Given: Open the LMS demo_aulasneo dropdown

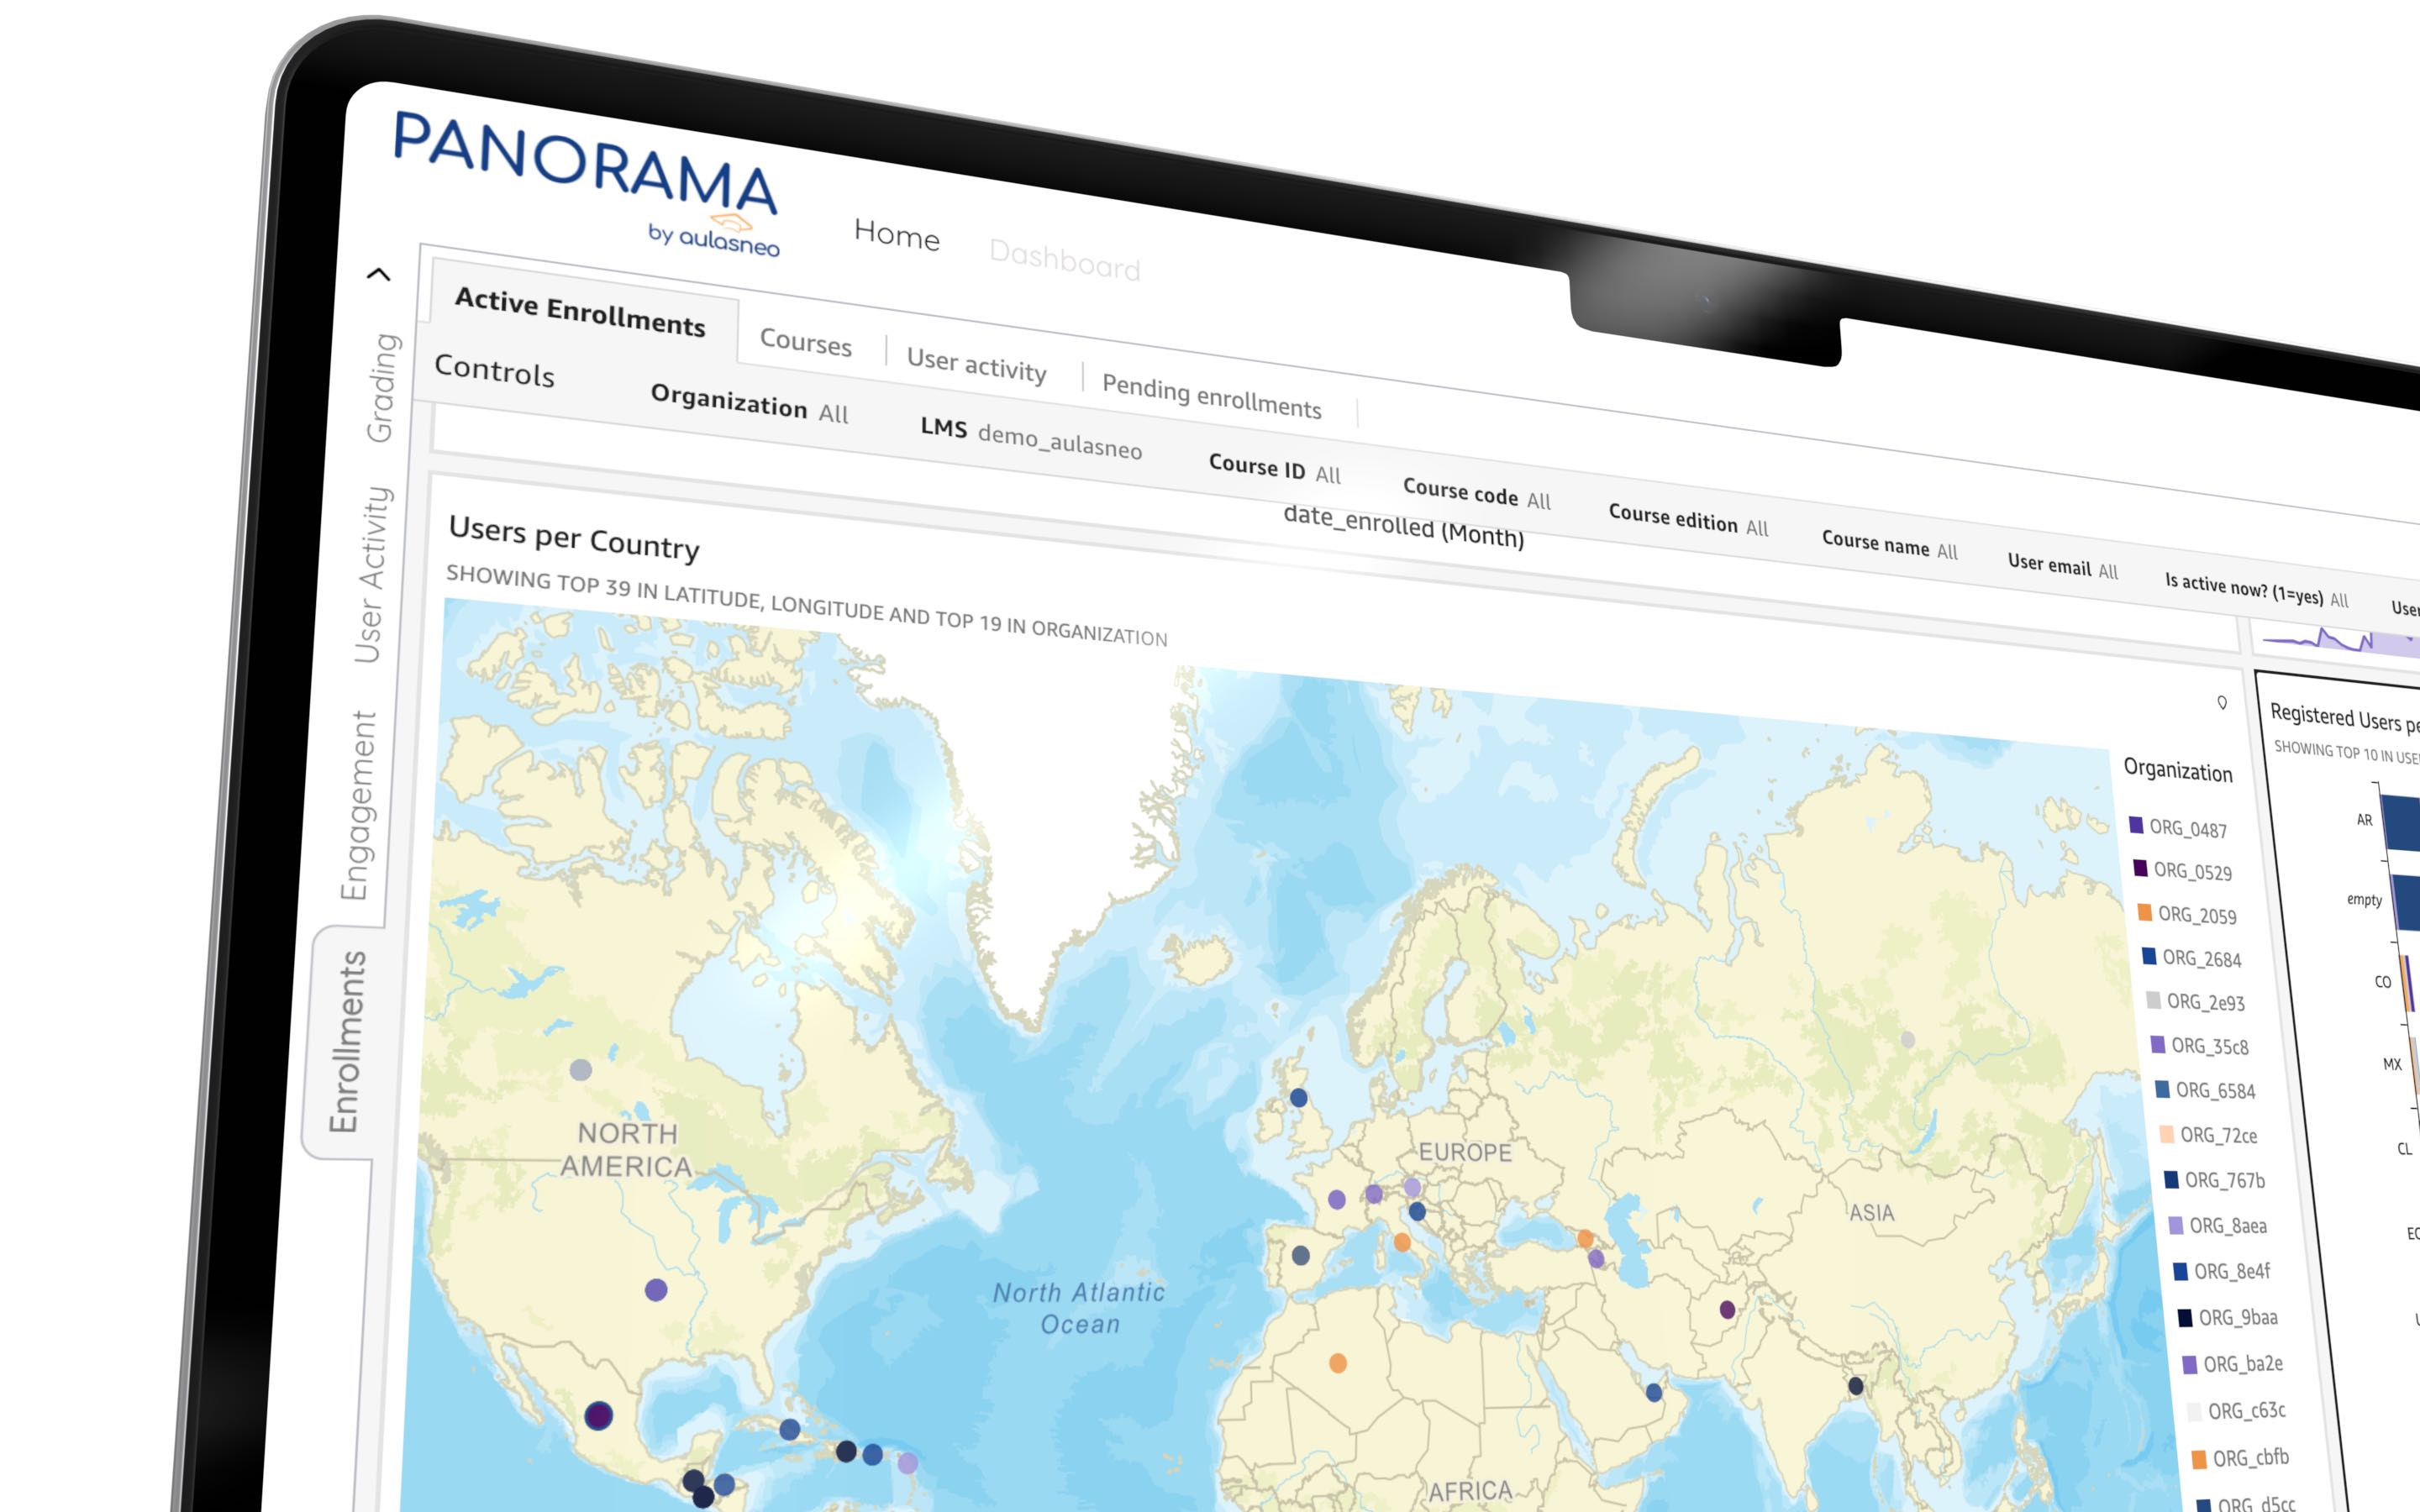Looking at the screenshot, I should (x=1031, y=437).
